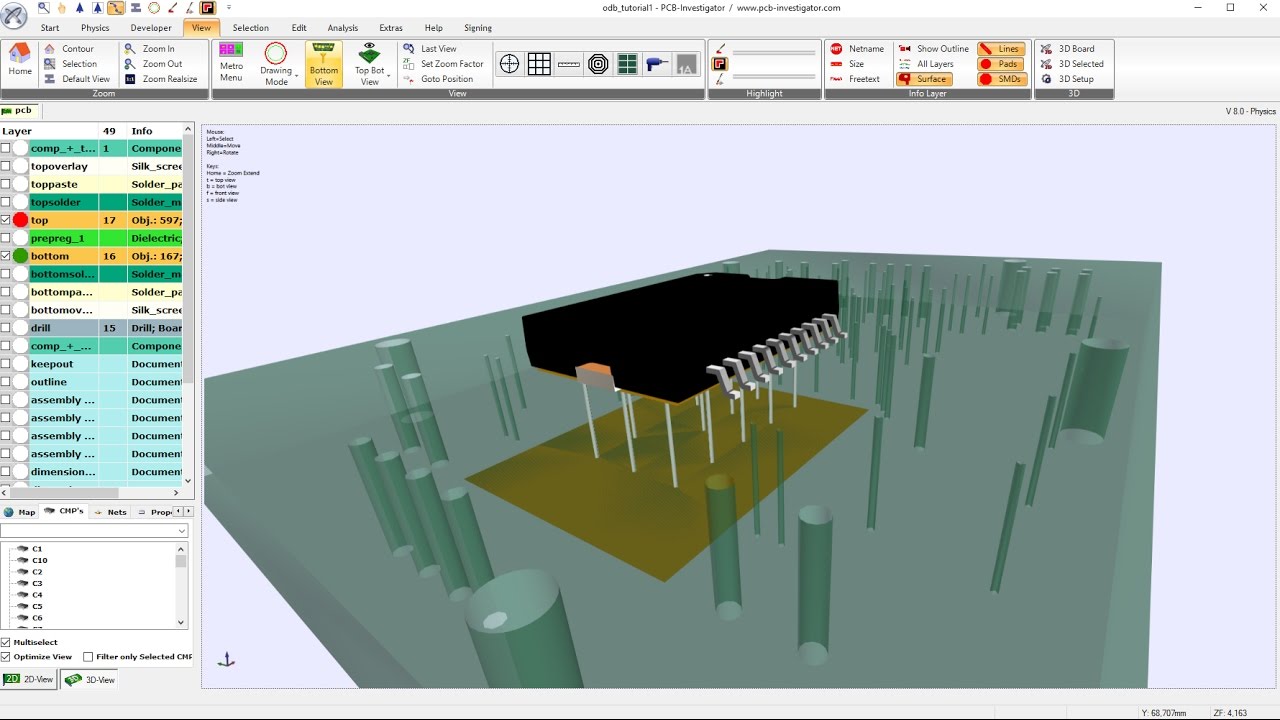Image resolution: width=1280 pixels, height=720 pixels.
Task: Select the hand pan icon in the quick access toolbar
Action: pos(62,8)
